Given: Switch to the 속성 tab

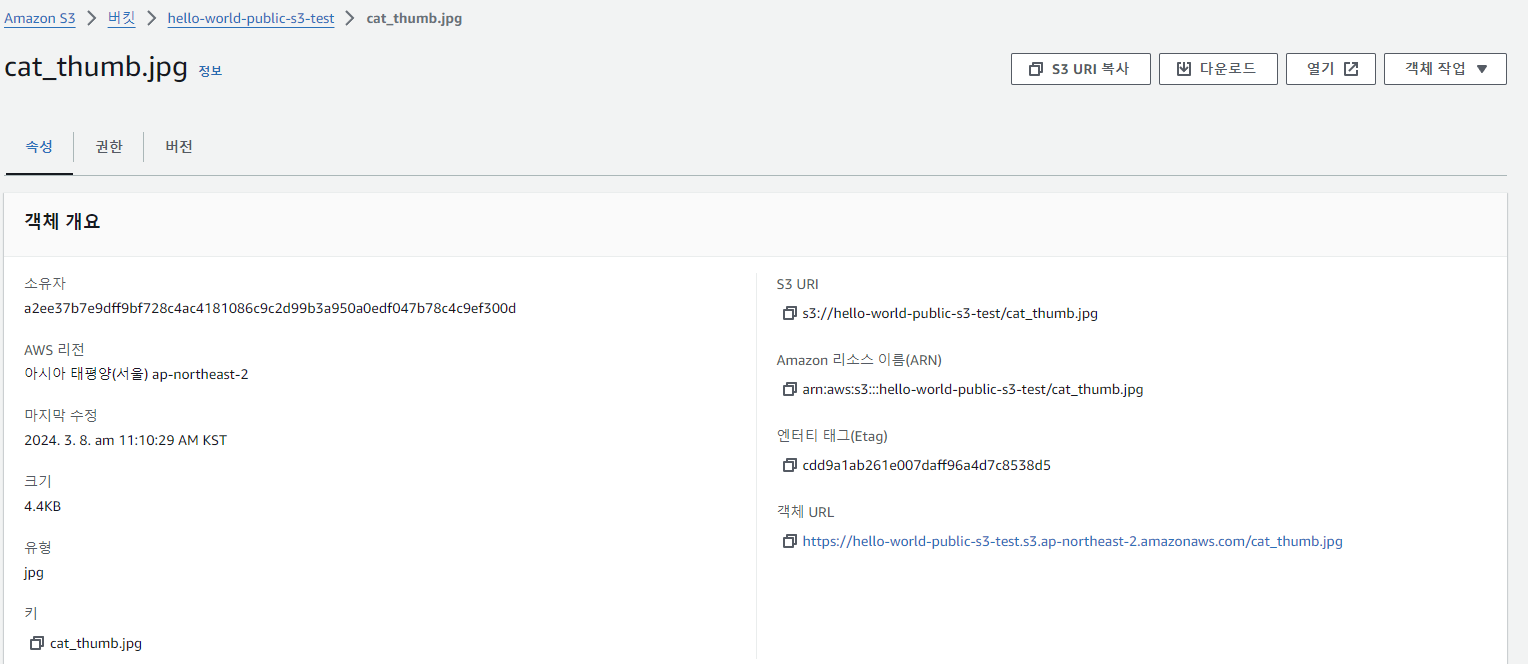Looking at the screenshot, I should (39, 147).
